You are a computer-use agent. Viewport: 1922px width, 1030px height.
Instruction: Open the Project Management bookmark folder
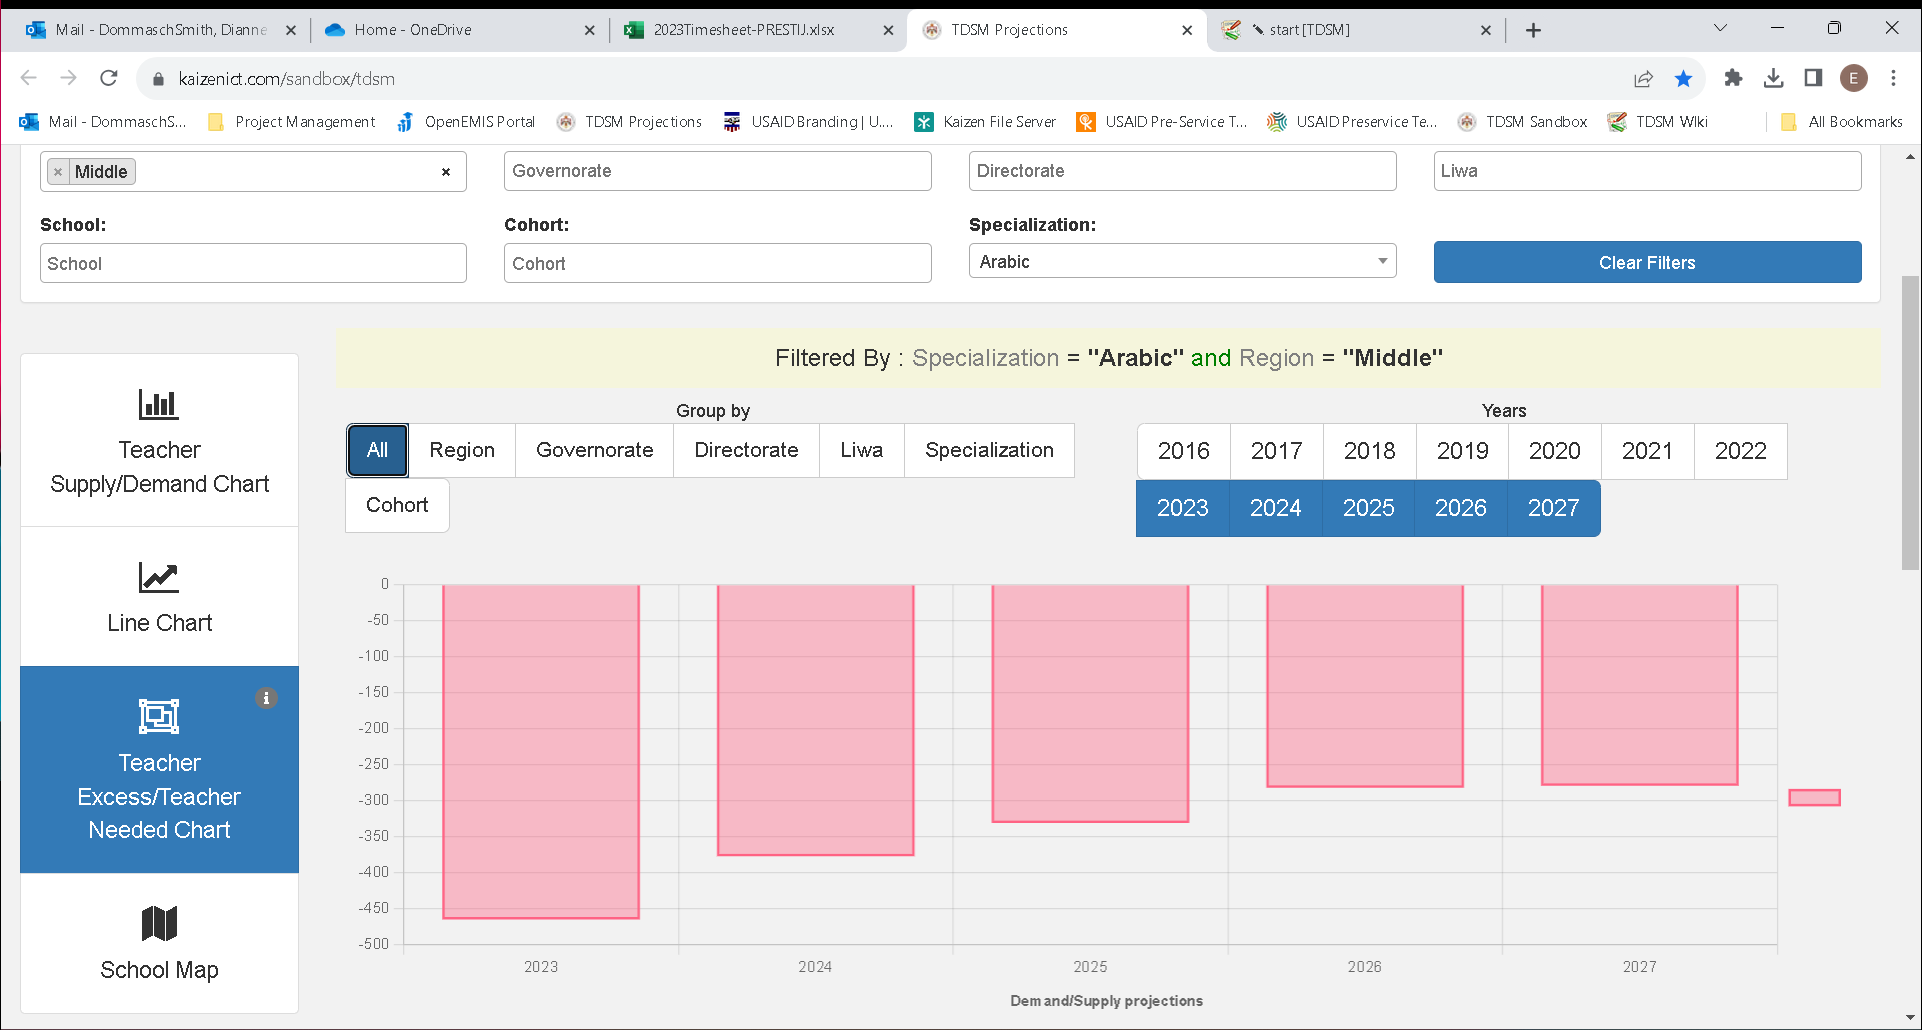tap(291, 122)
